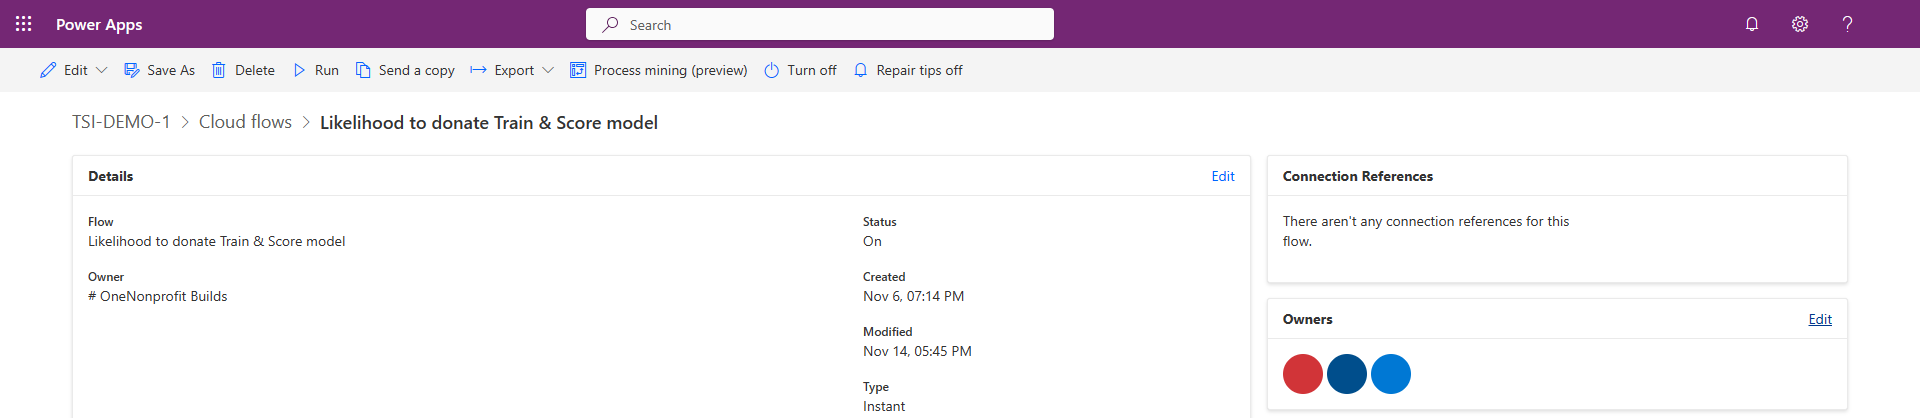Click Edit link in Owners panel
The image size is (1920, 418).
[x=1820, y=319]
